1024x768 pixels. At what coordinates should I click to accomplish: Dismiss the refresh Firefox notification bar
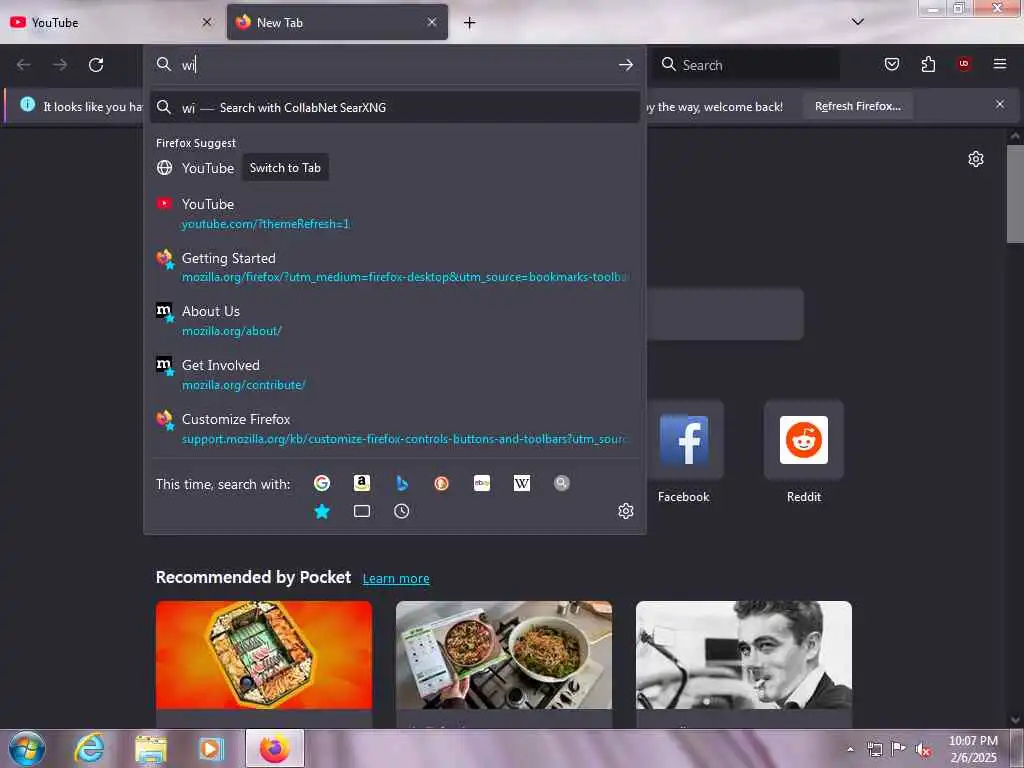pos(1000,104)
